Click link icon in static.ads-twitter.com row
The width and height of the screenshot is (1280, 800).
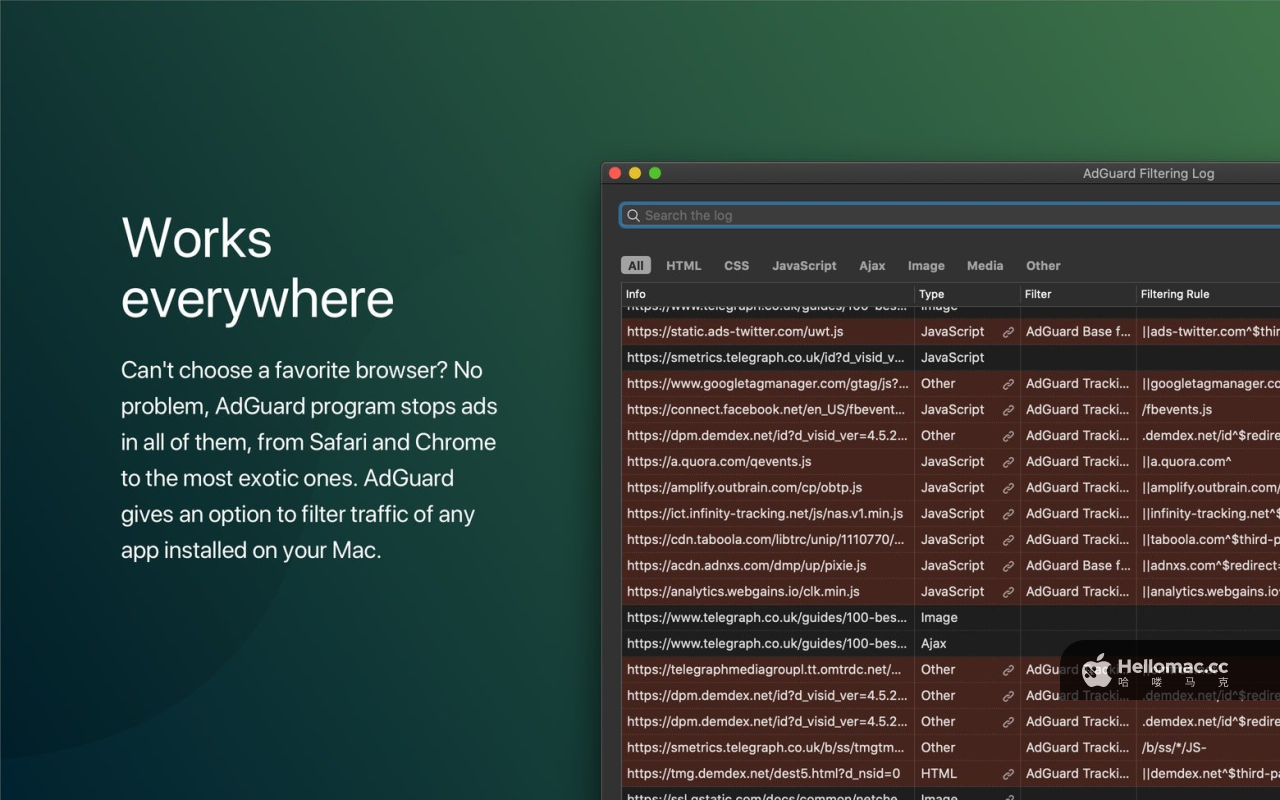1008,332
